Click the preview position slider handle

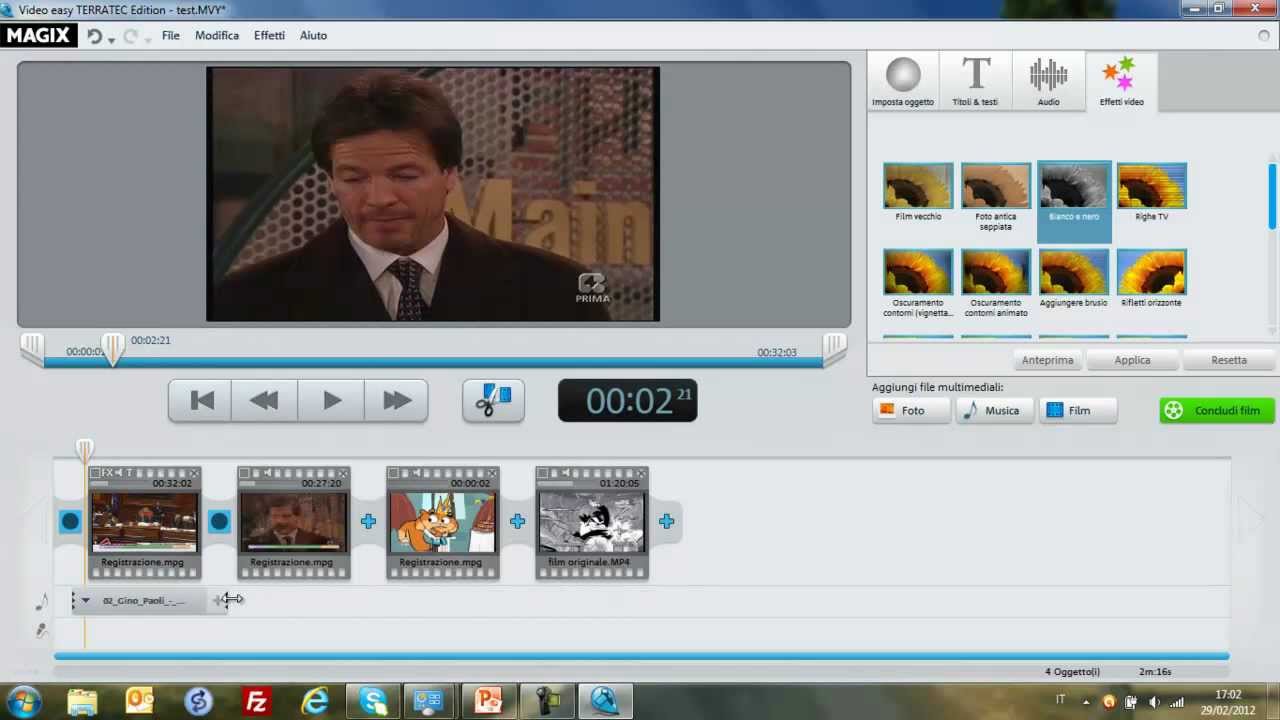point(113,349)
